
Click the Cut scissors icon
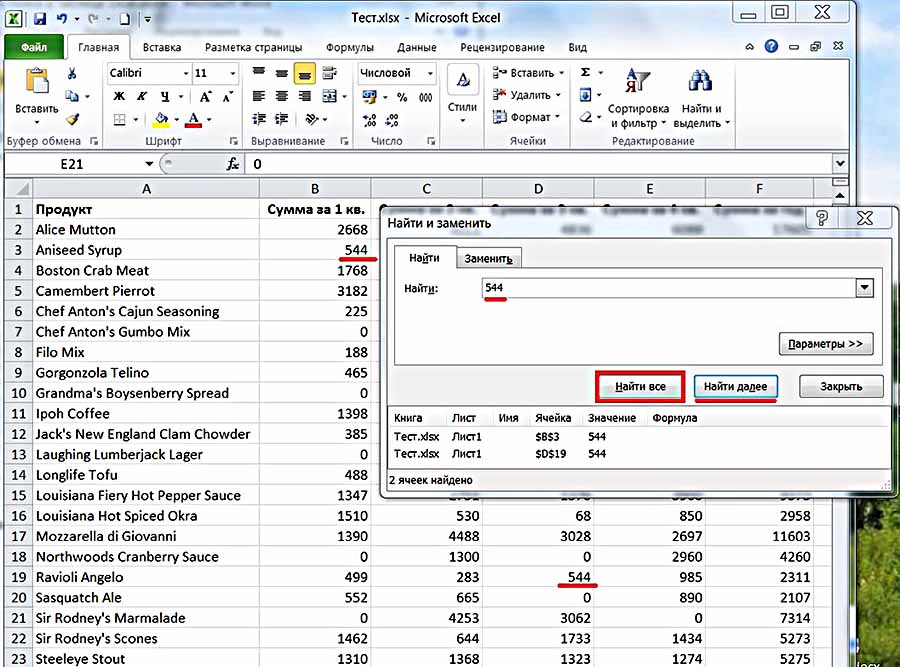point(72,74)
